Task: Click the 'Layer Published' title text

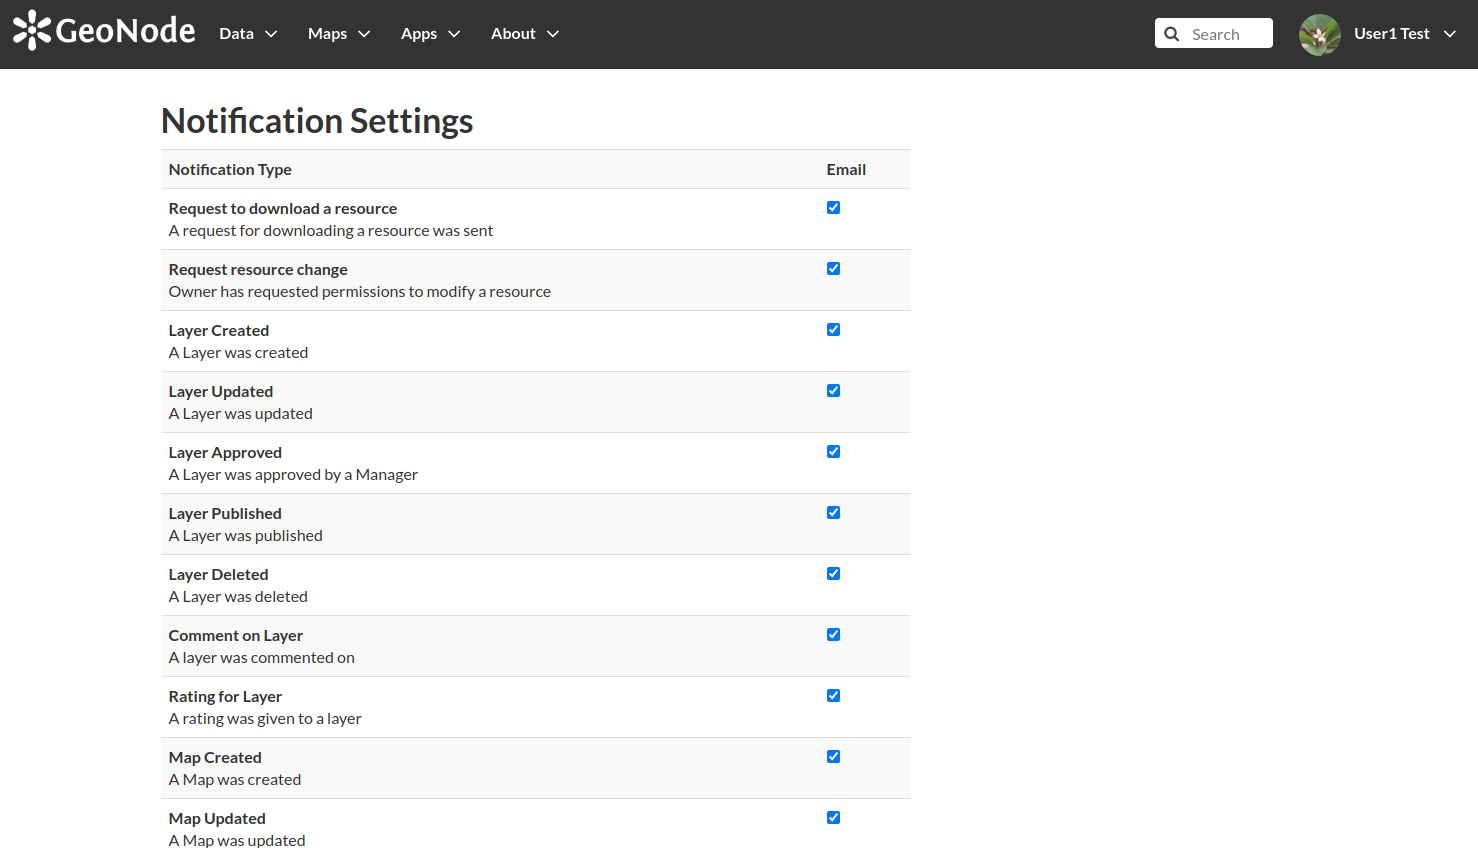Action: [x=225, y=514]
